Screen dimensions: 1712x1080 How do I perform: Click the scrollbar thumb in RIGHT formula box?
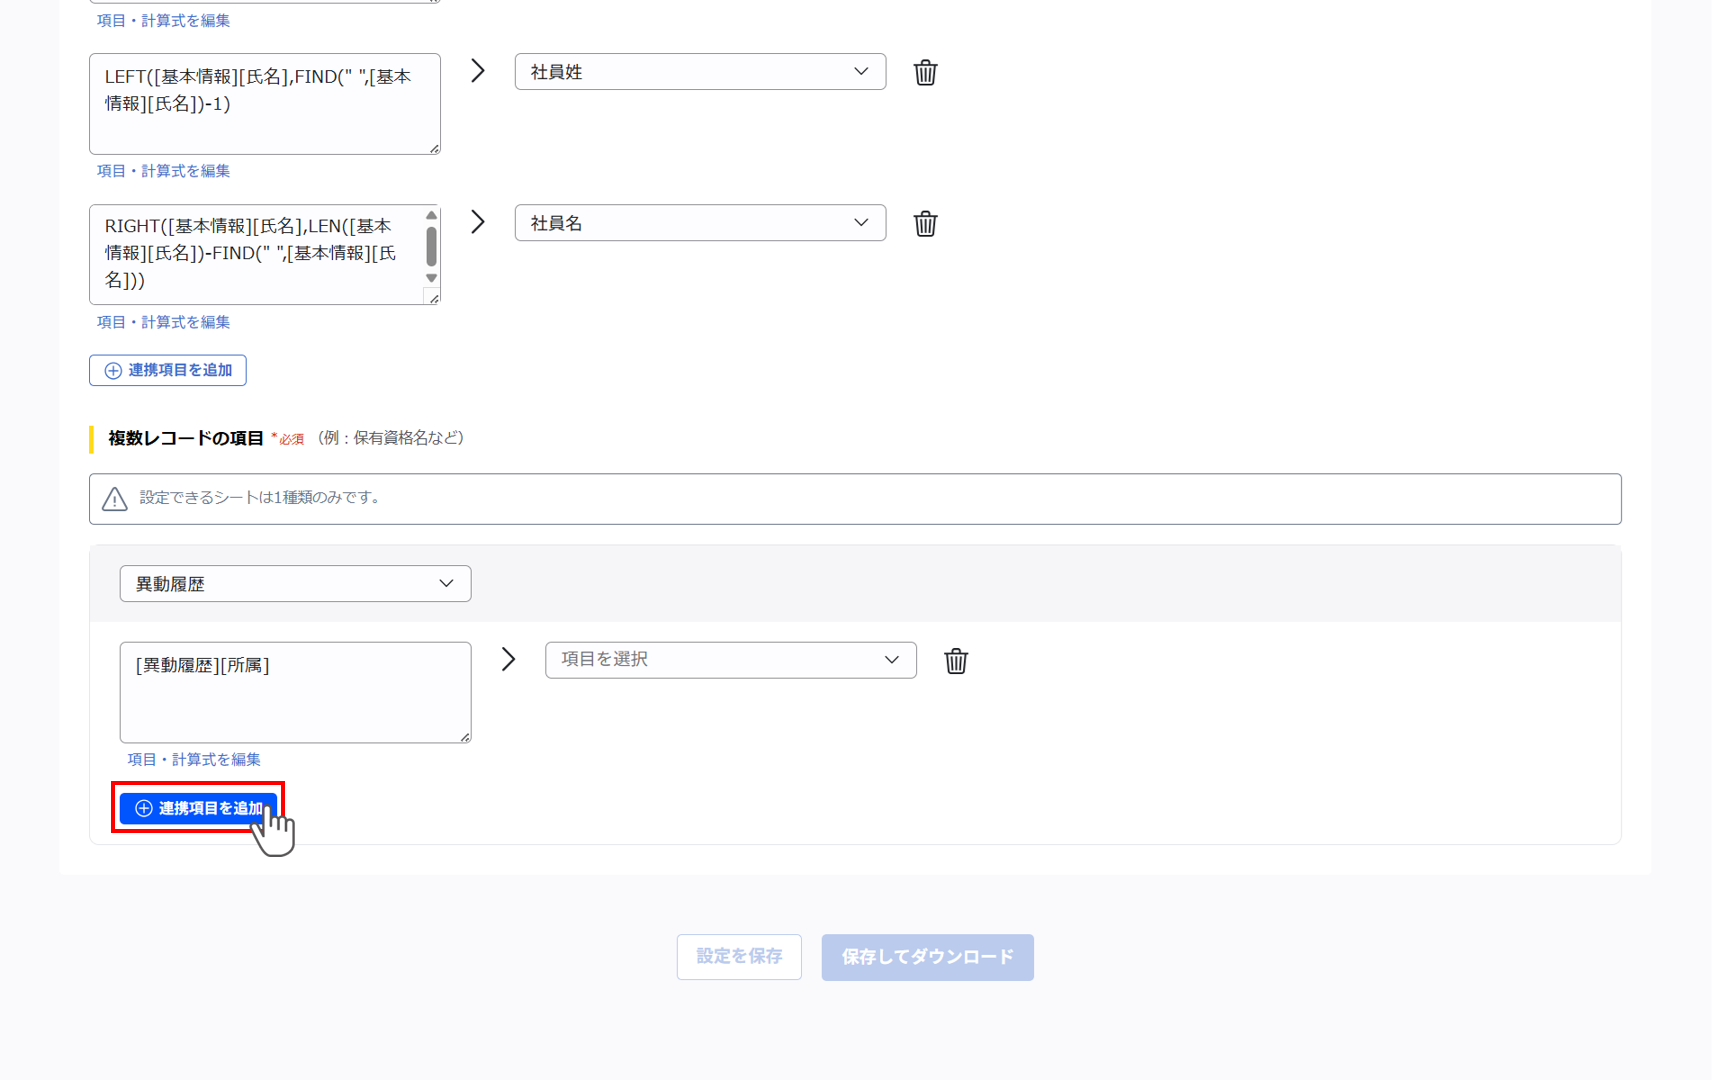point(431,245)
